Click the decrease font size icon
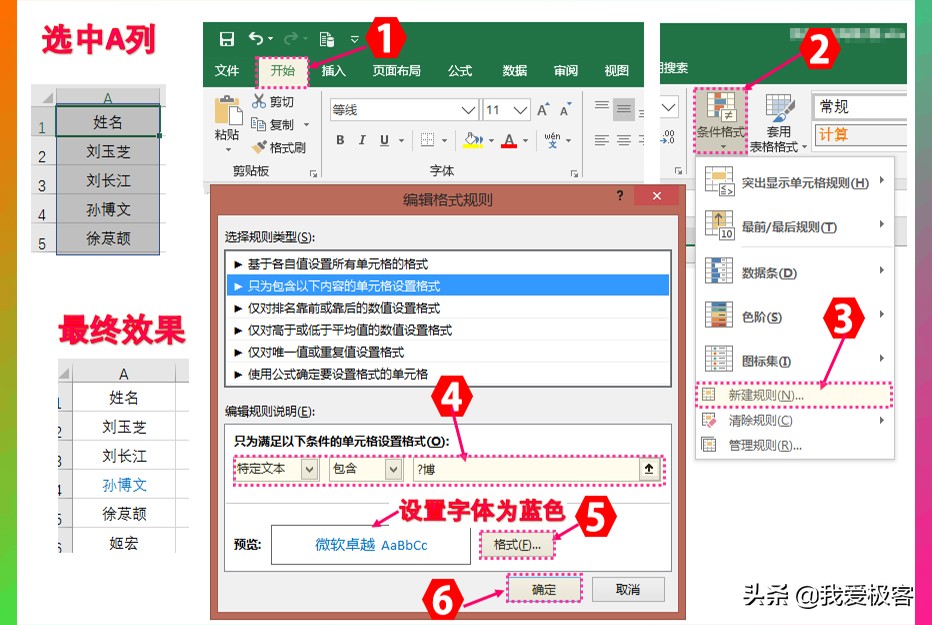Viewport: 932px width, 625px height. tap(565, 110)
